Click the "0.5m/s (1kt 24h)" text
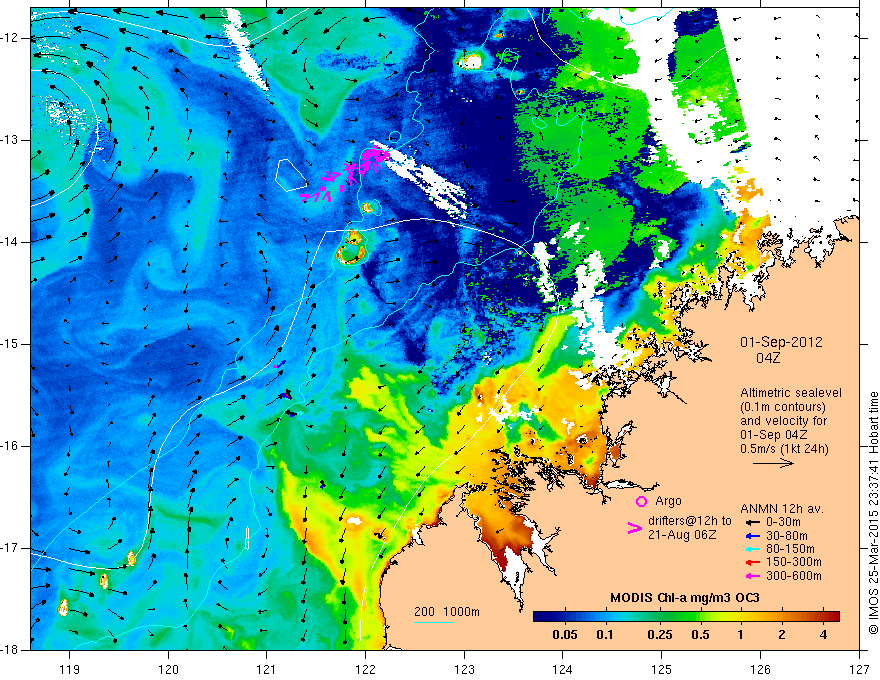Screen dimensions: 880x680 pos(784,449)
